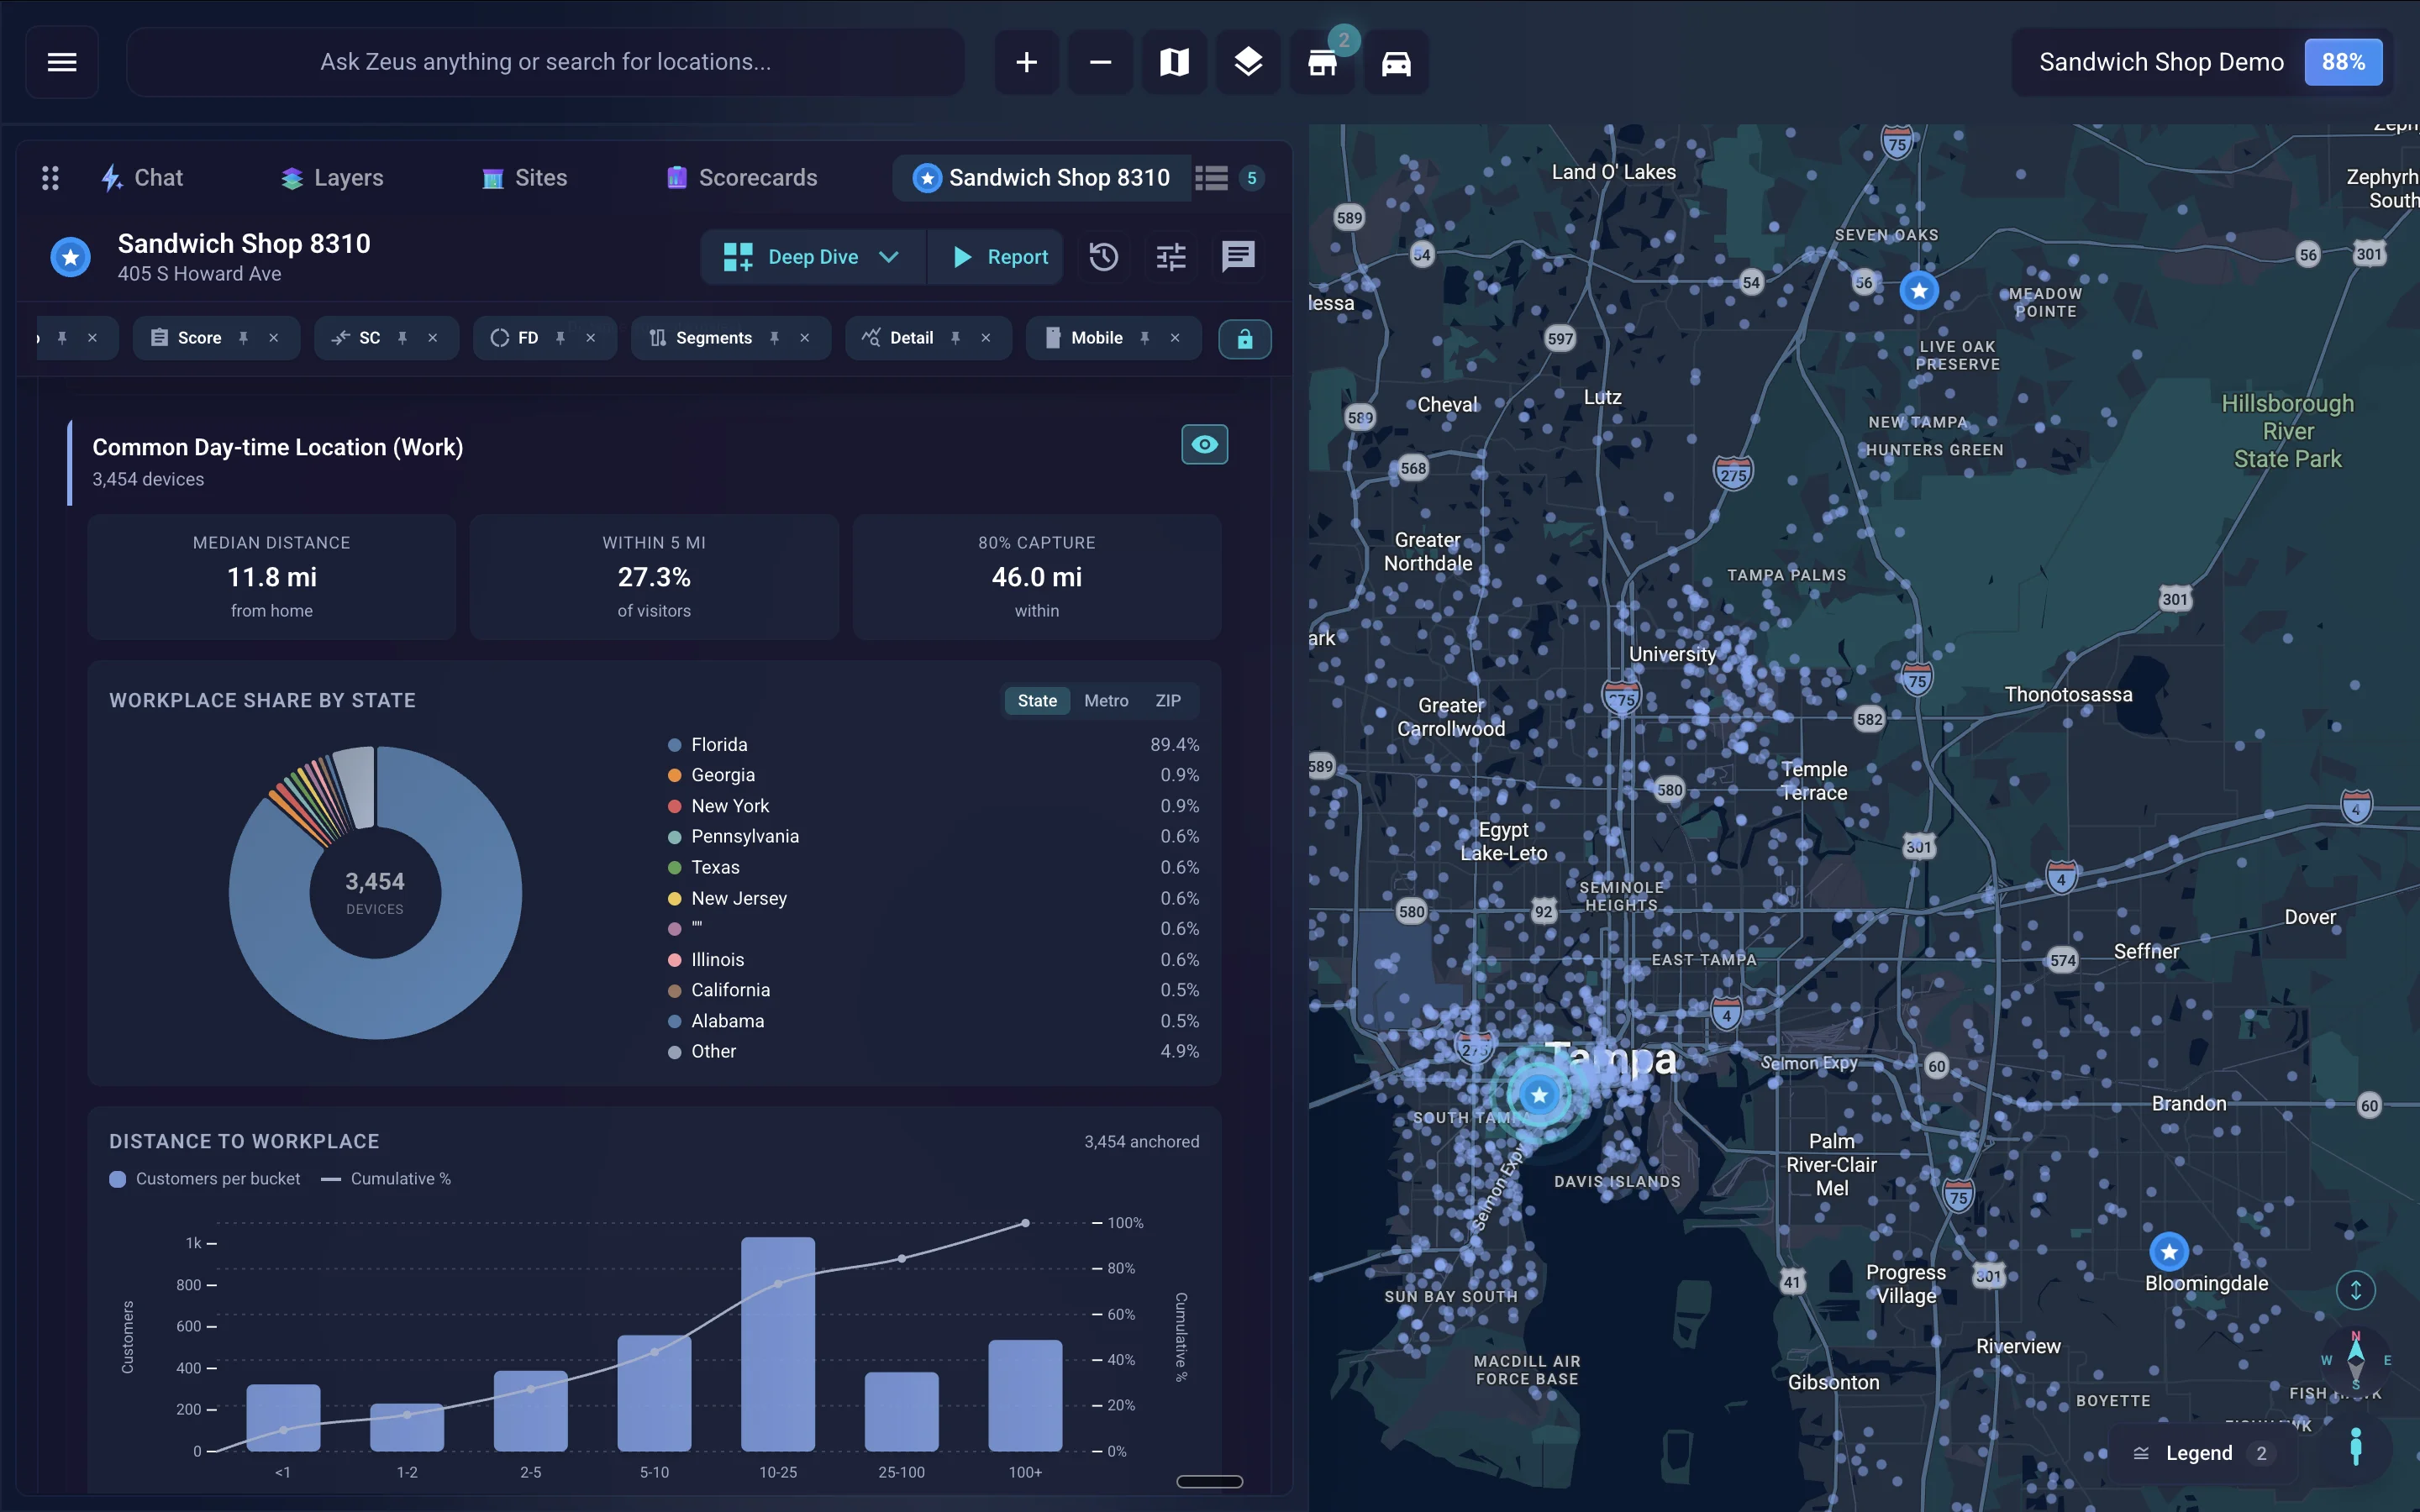Close the SC chip
Screen dimensions: 2420x1512
[x=432, y=338]
